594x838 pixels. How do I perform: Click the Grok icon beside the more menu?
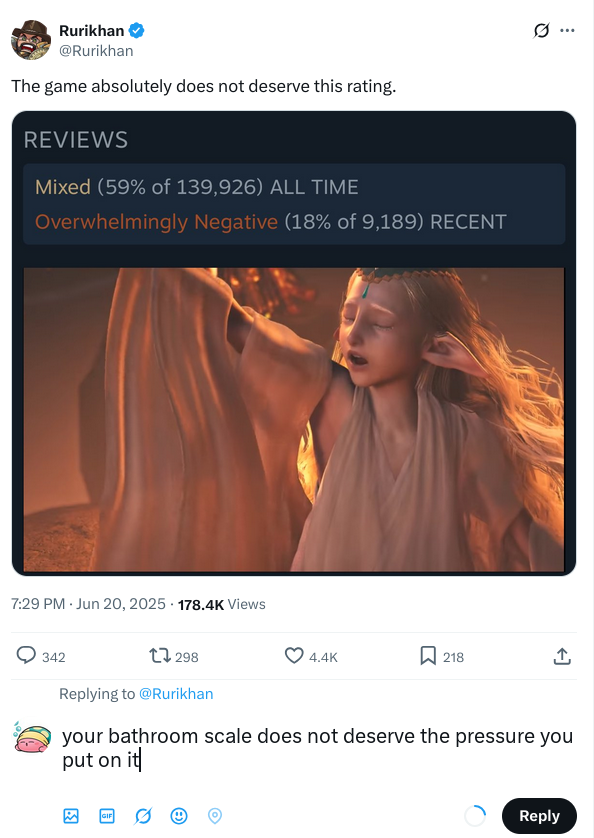[541, 30]
